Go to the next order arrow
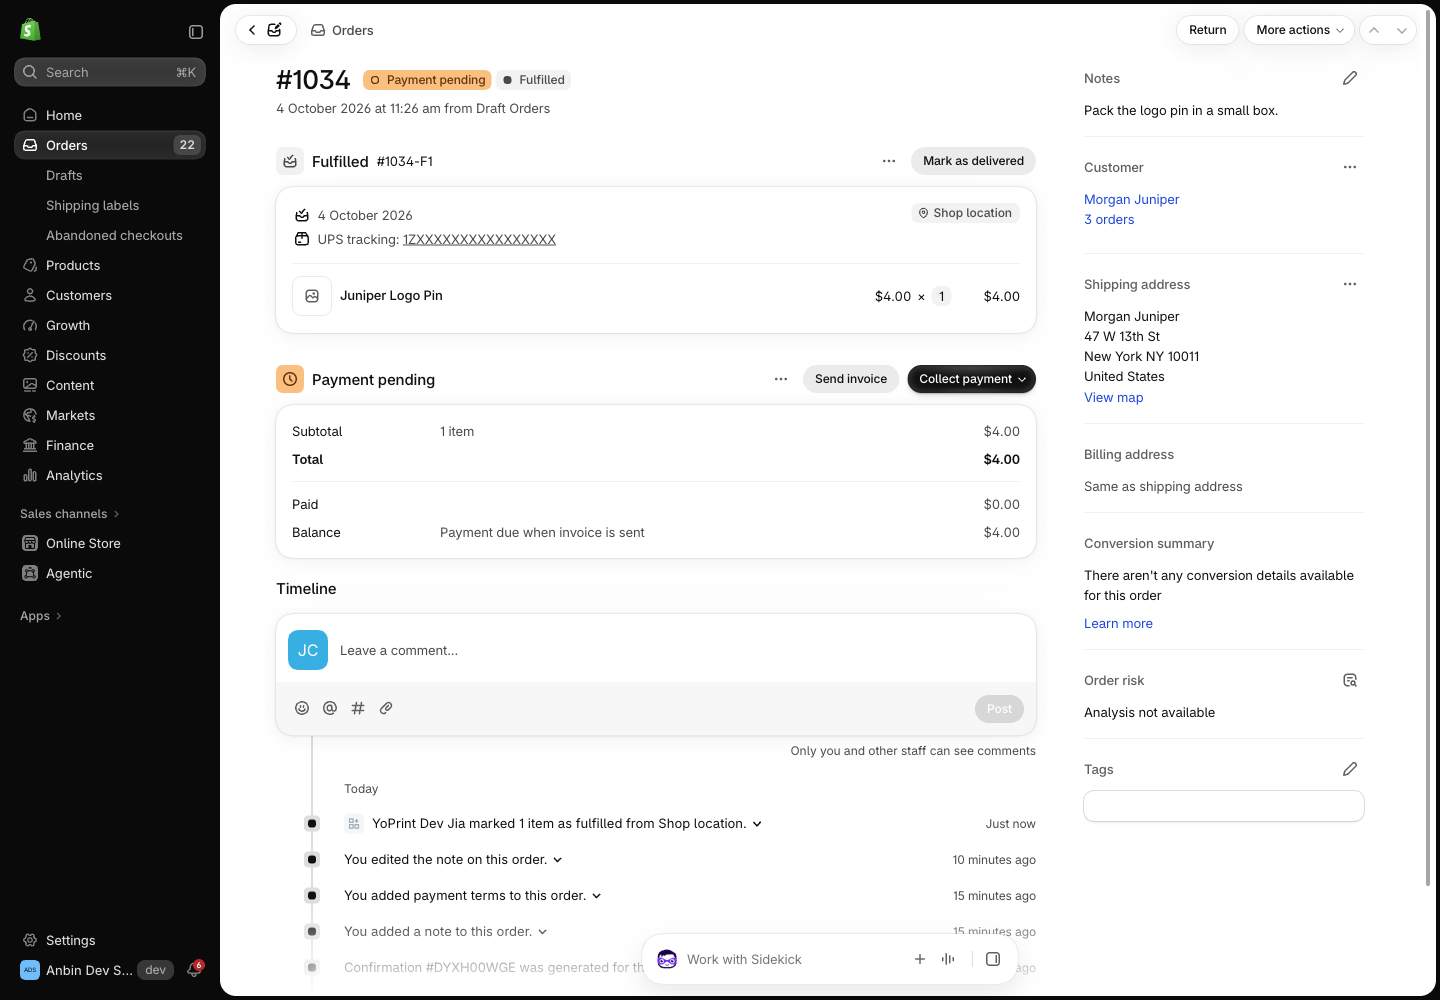 [x=1402, y=30]
